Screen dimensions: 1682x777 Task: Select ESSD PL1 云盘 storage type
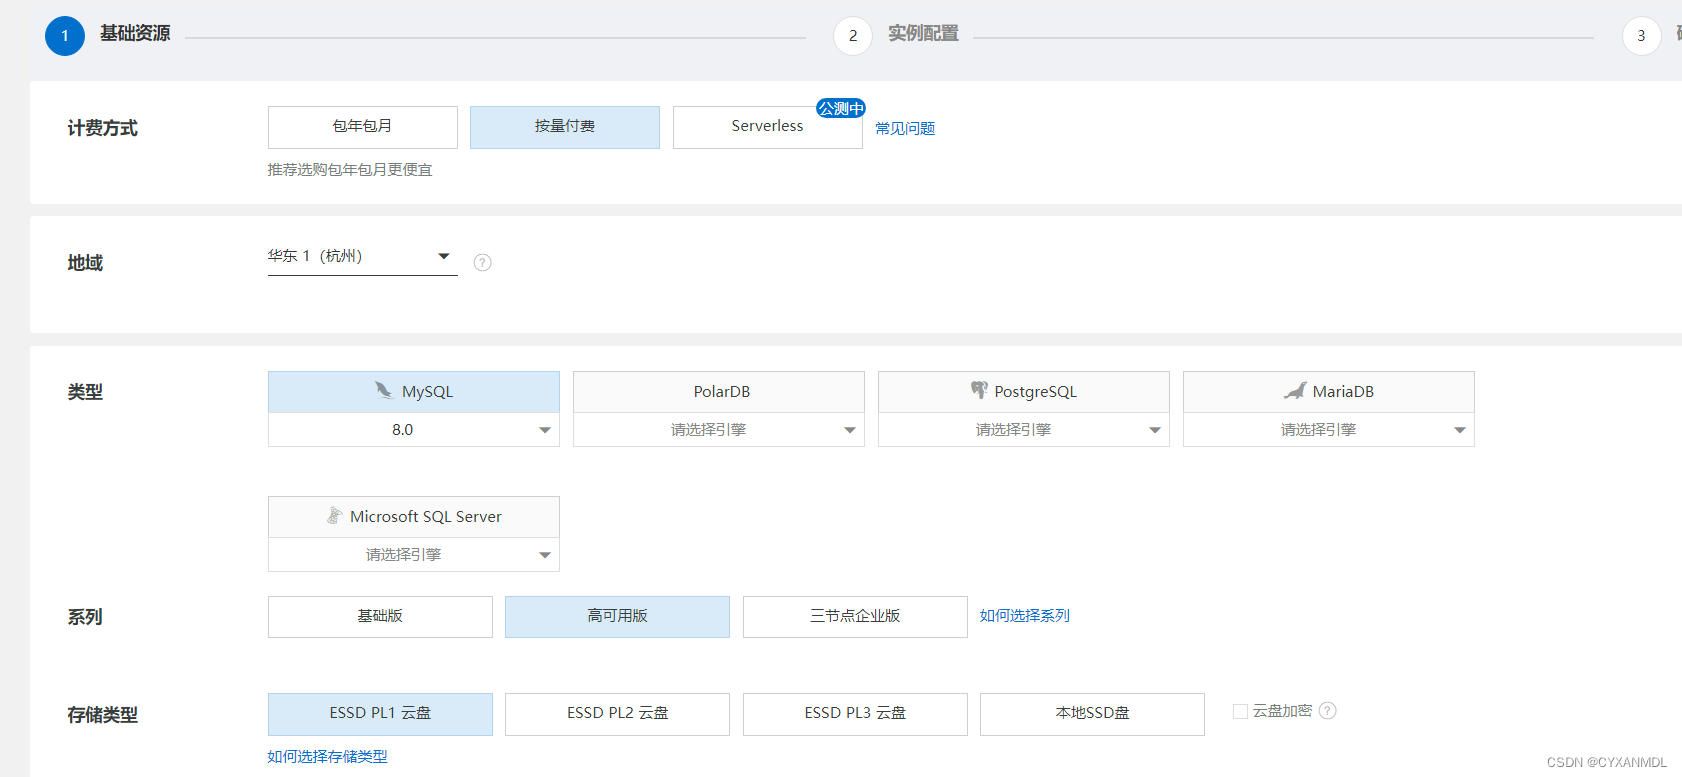pyautogui.click(x=380, y=714)
